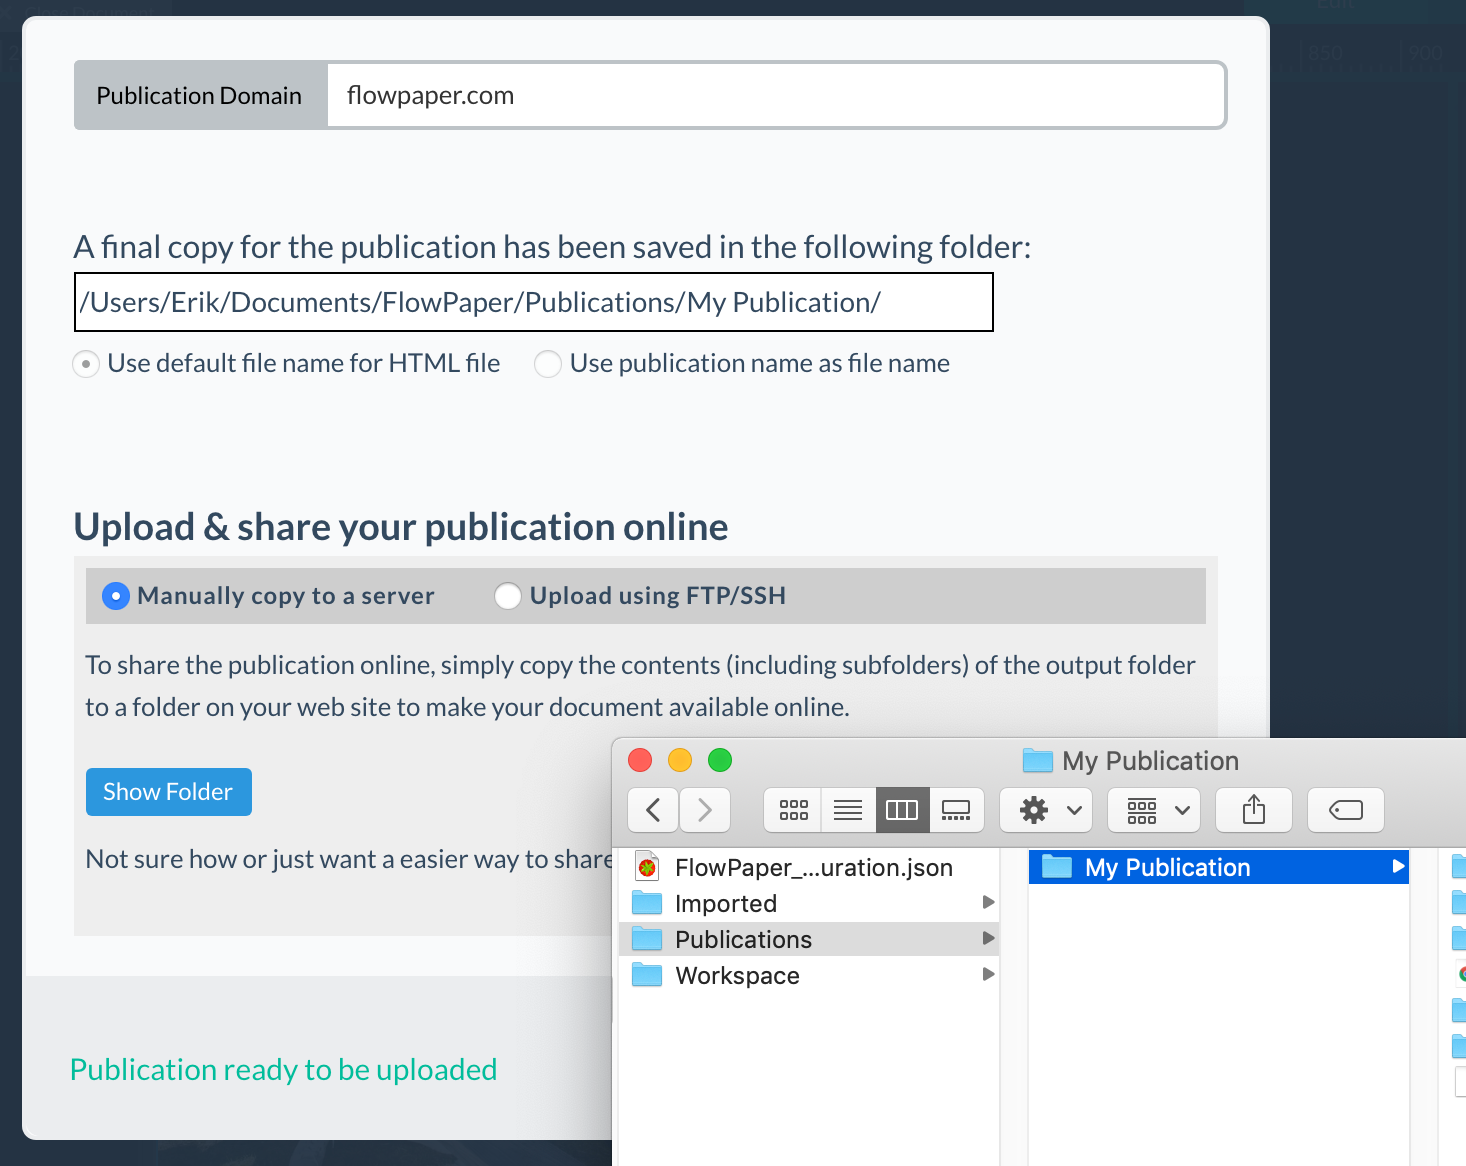Viewport: 1466px width, 1166px height.
Task: Select Upload using FTP/SSH option
Action: (x=508, y=596)
